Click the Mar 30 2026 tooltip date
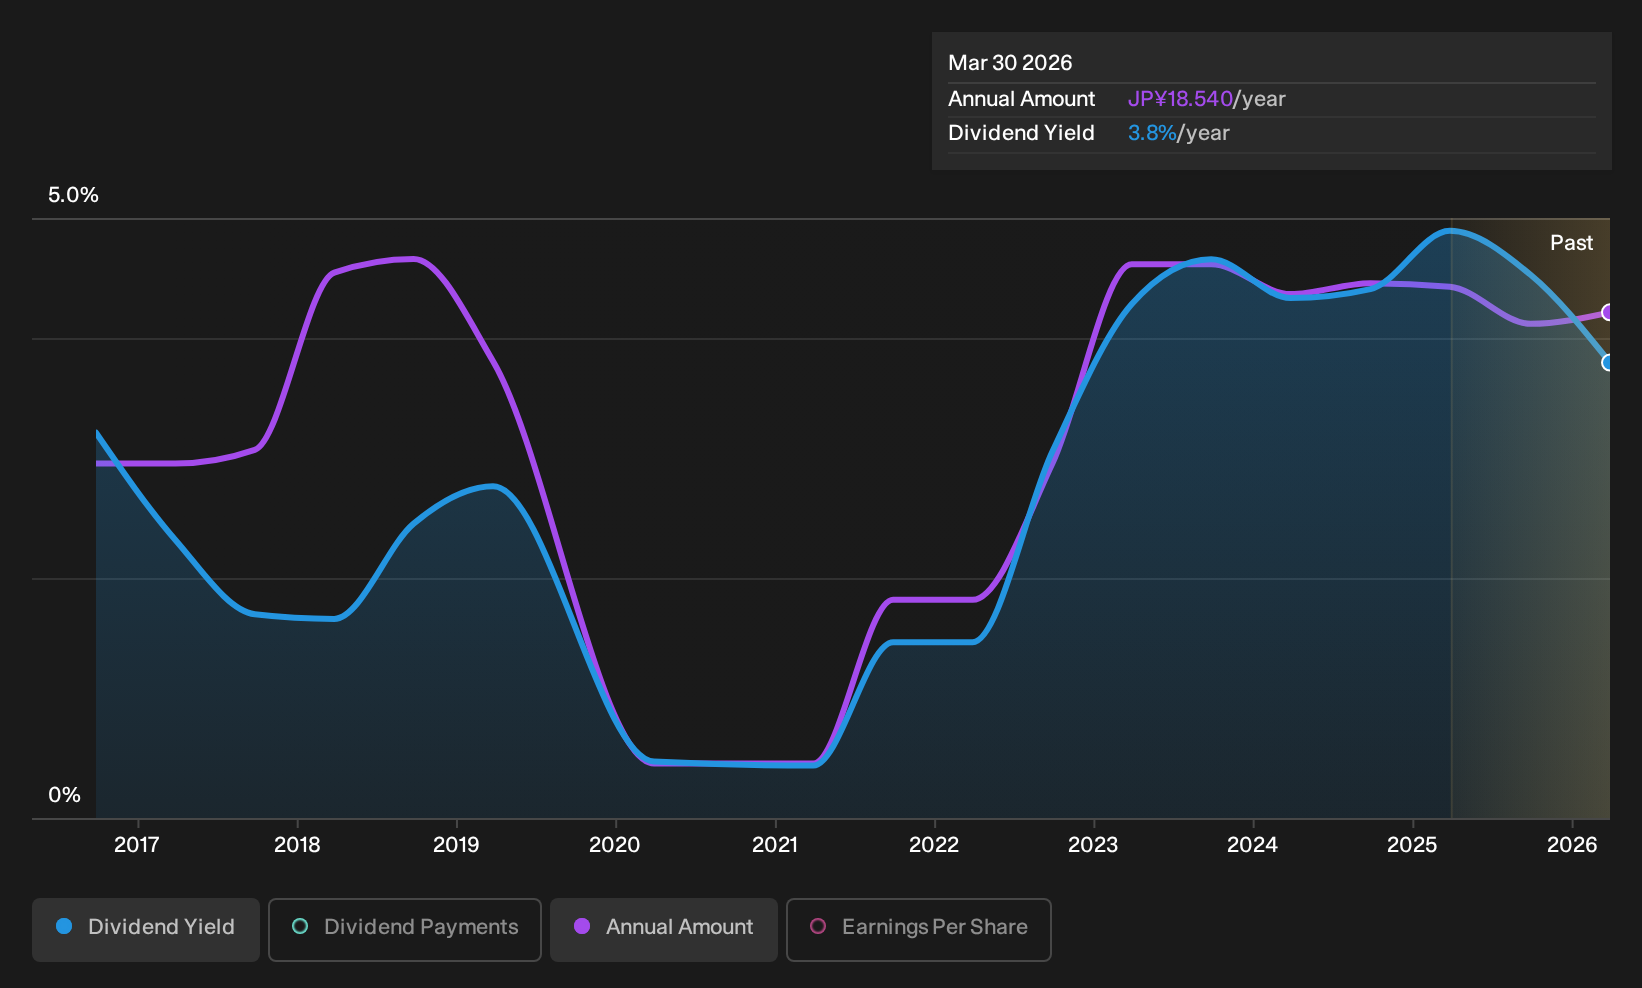The width and height of the screenshot is (1642, 988). (x=1010, y=63)
